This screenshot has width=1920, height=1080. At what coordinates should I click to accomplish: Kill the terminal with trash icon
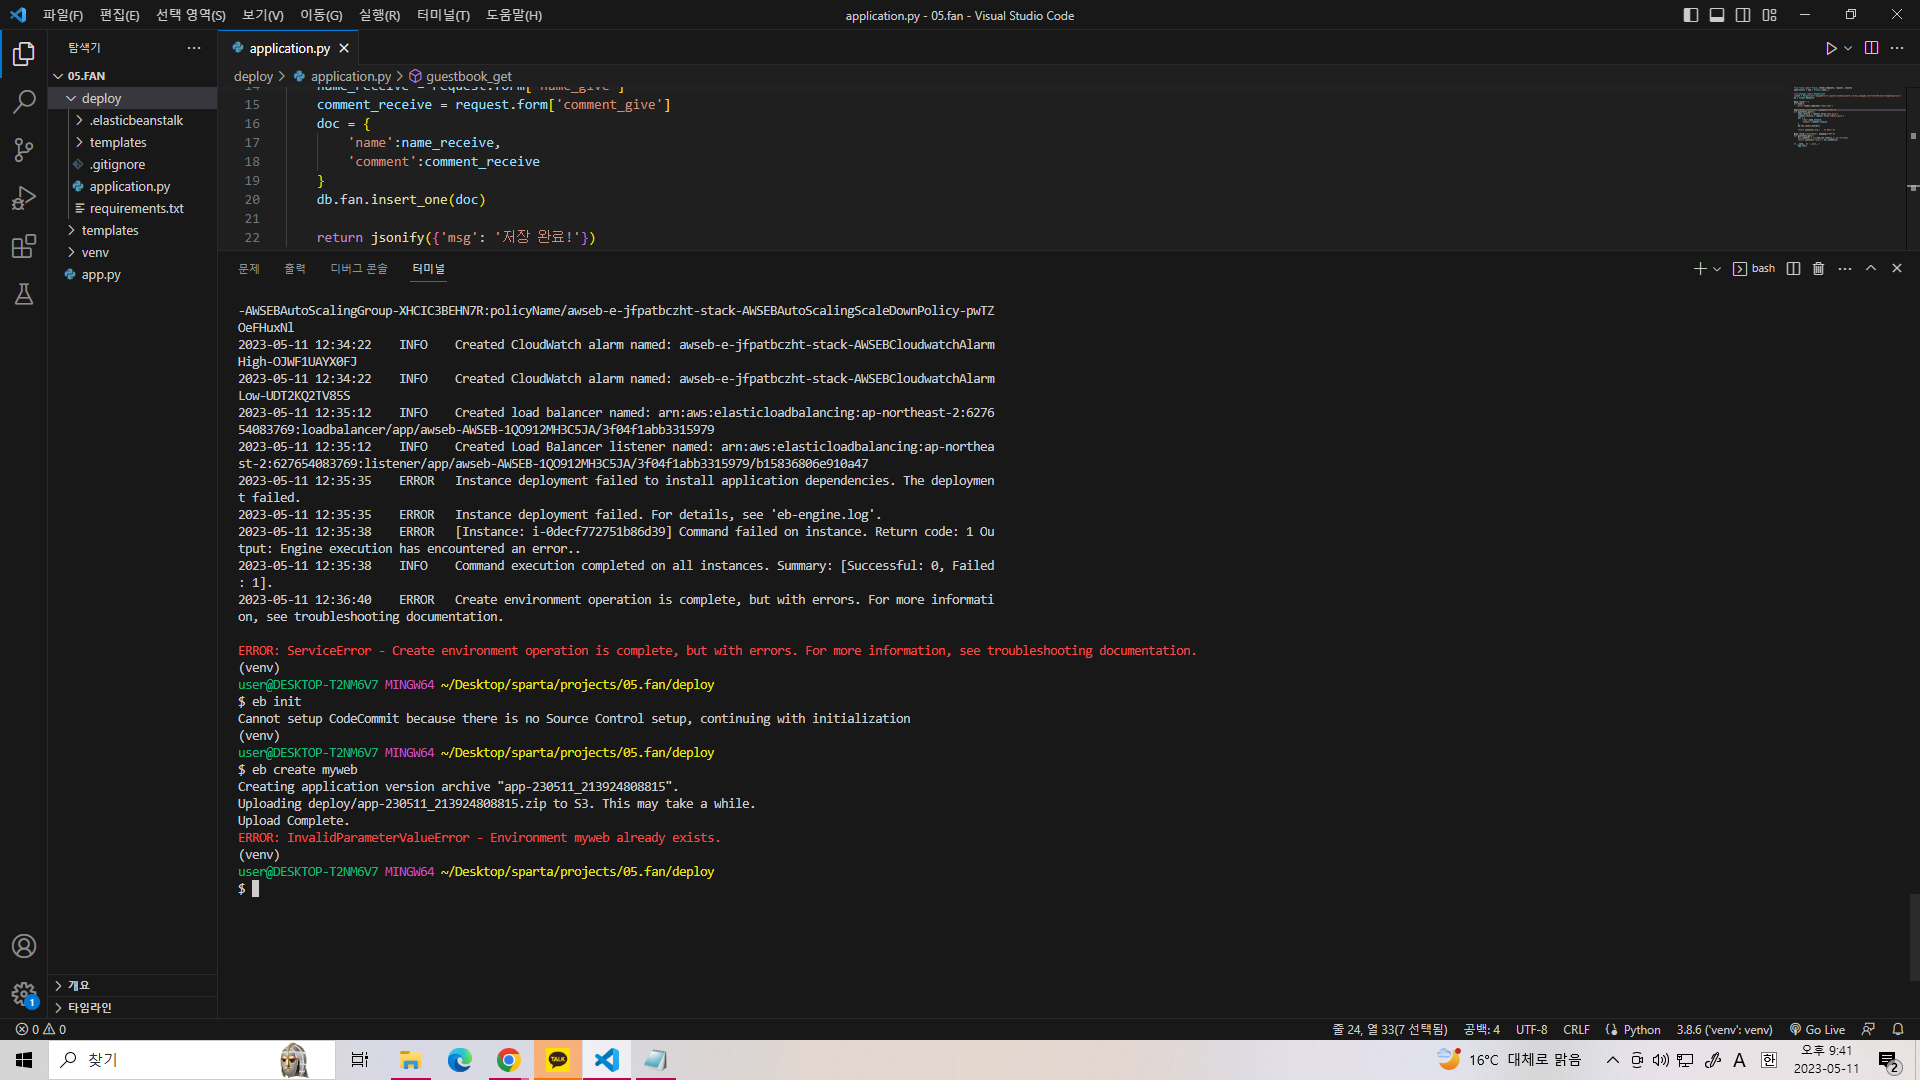coord(1819,269)
